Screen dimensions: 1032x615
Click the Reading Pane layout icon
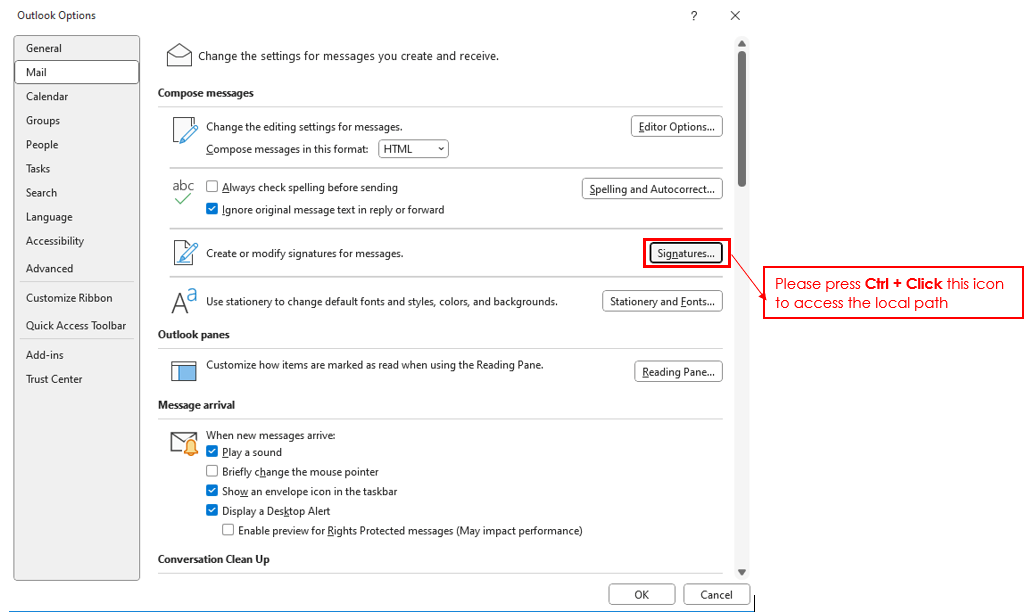[184, 371]
